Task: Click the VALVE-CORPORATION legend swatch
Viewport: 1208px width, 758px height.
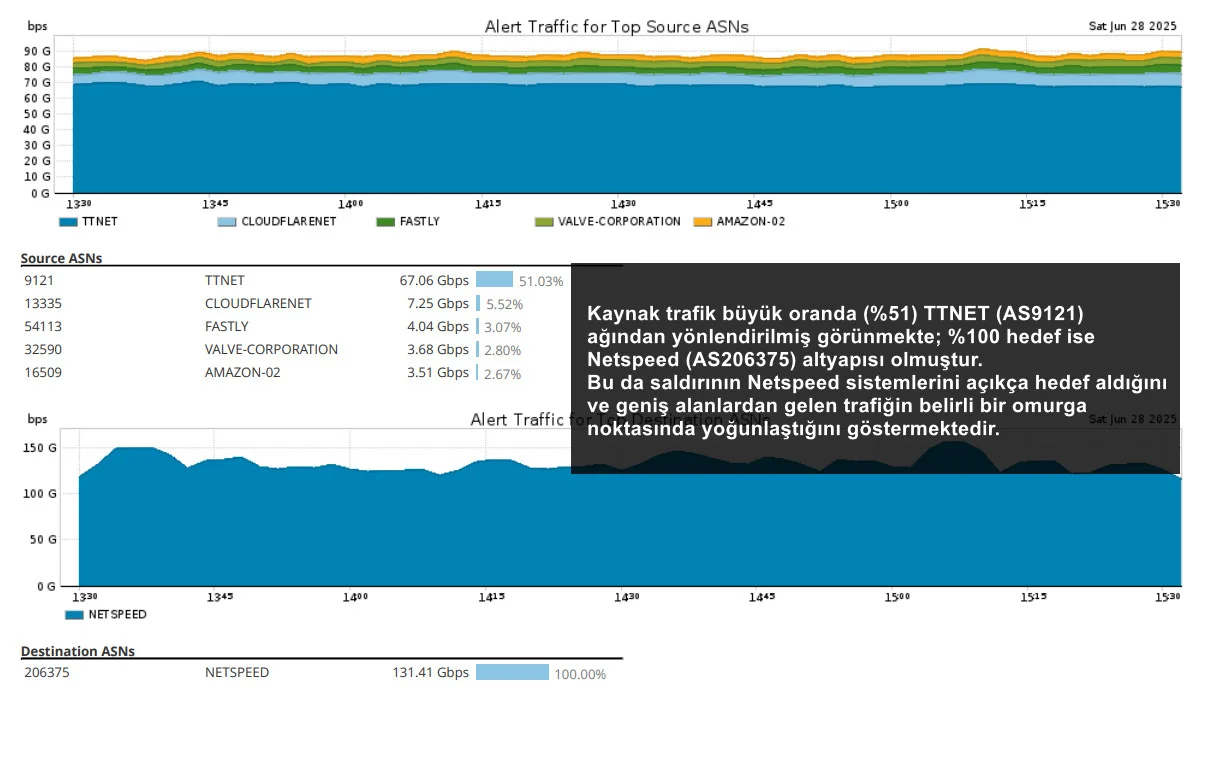Action: 544,221
